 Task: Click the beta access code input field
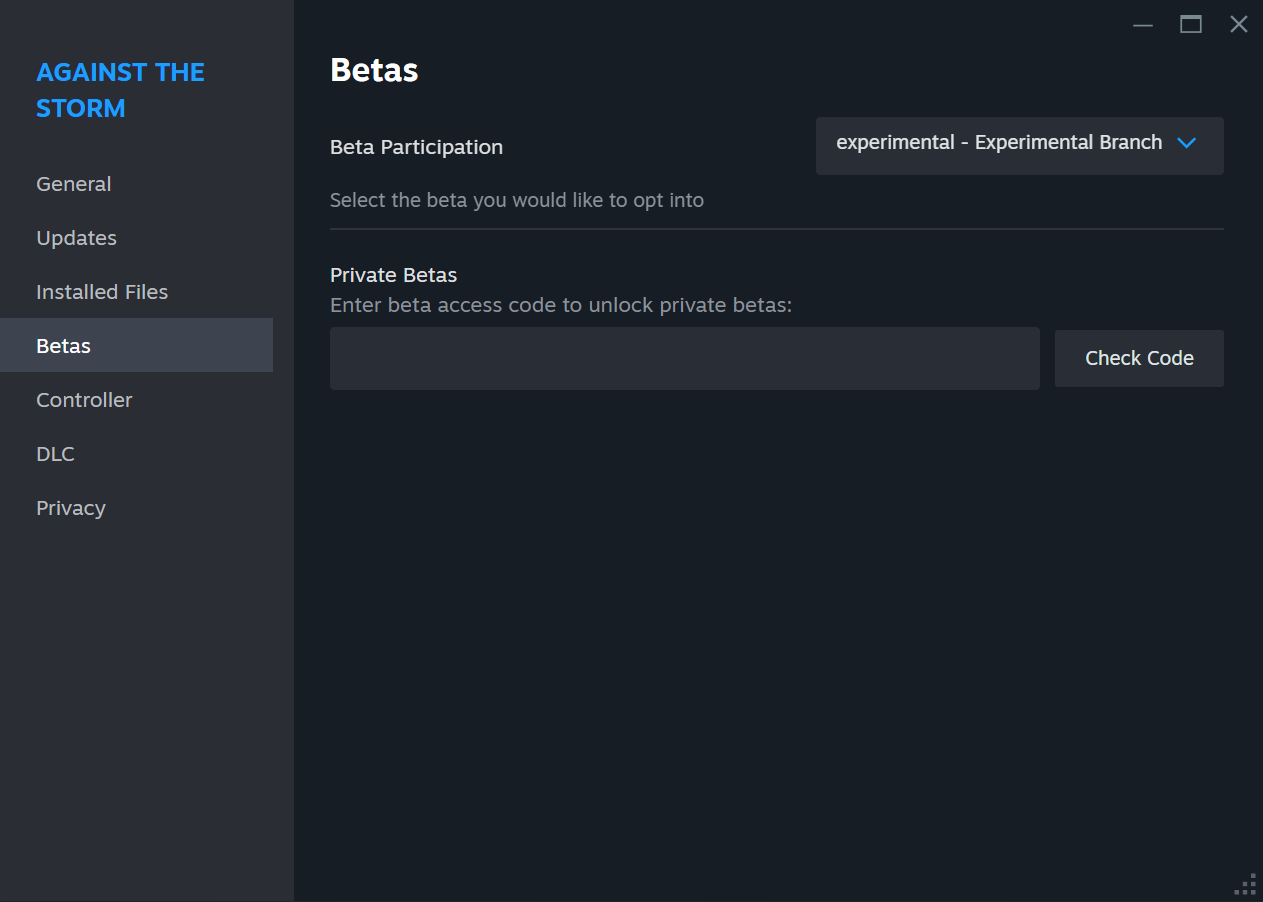(684, 358)
